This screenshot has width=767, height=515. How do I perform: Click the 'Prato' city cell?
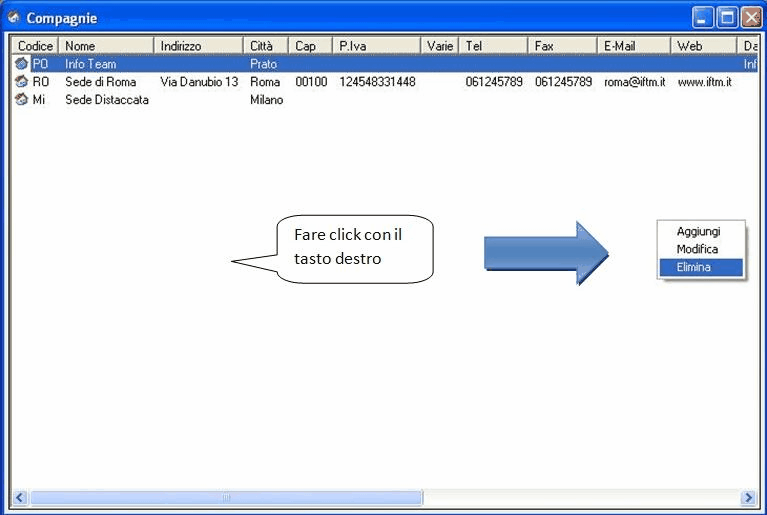click(263, 64)
